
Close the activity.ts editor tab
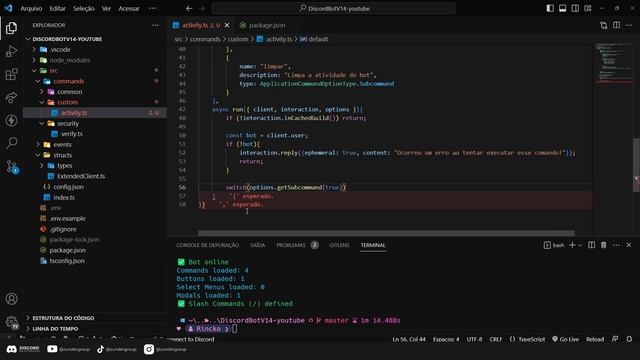pyautogui.click(x=227, y=25)
